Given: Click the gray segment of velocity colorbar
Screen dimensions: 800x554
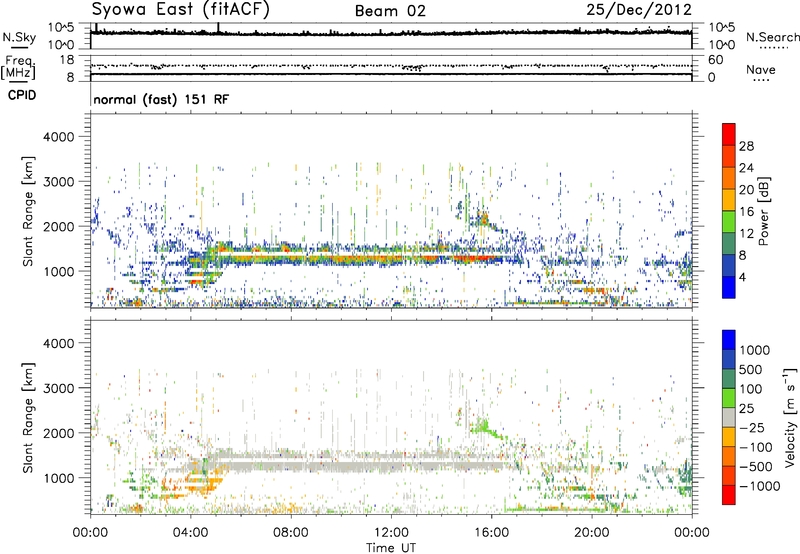Looking at the screenshot, I should [x=729, y=417].
